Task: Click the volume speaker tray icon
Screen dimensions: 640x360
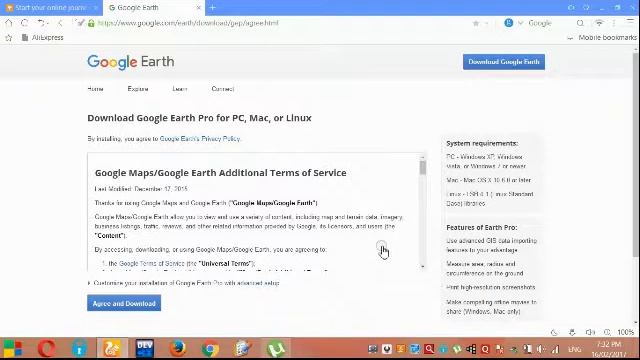Action: click(x=541, y=349)
